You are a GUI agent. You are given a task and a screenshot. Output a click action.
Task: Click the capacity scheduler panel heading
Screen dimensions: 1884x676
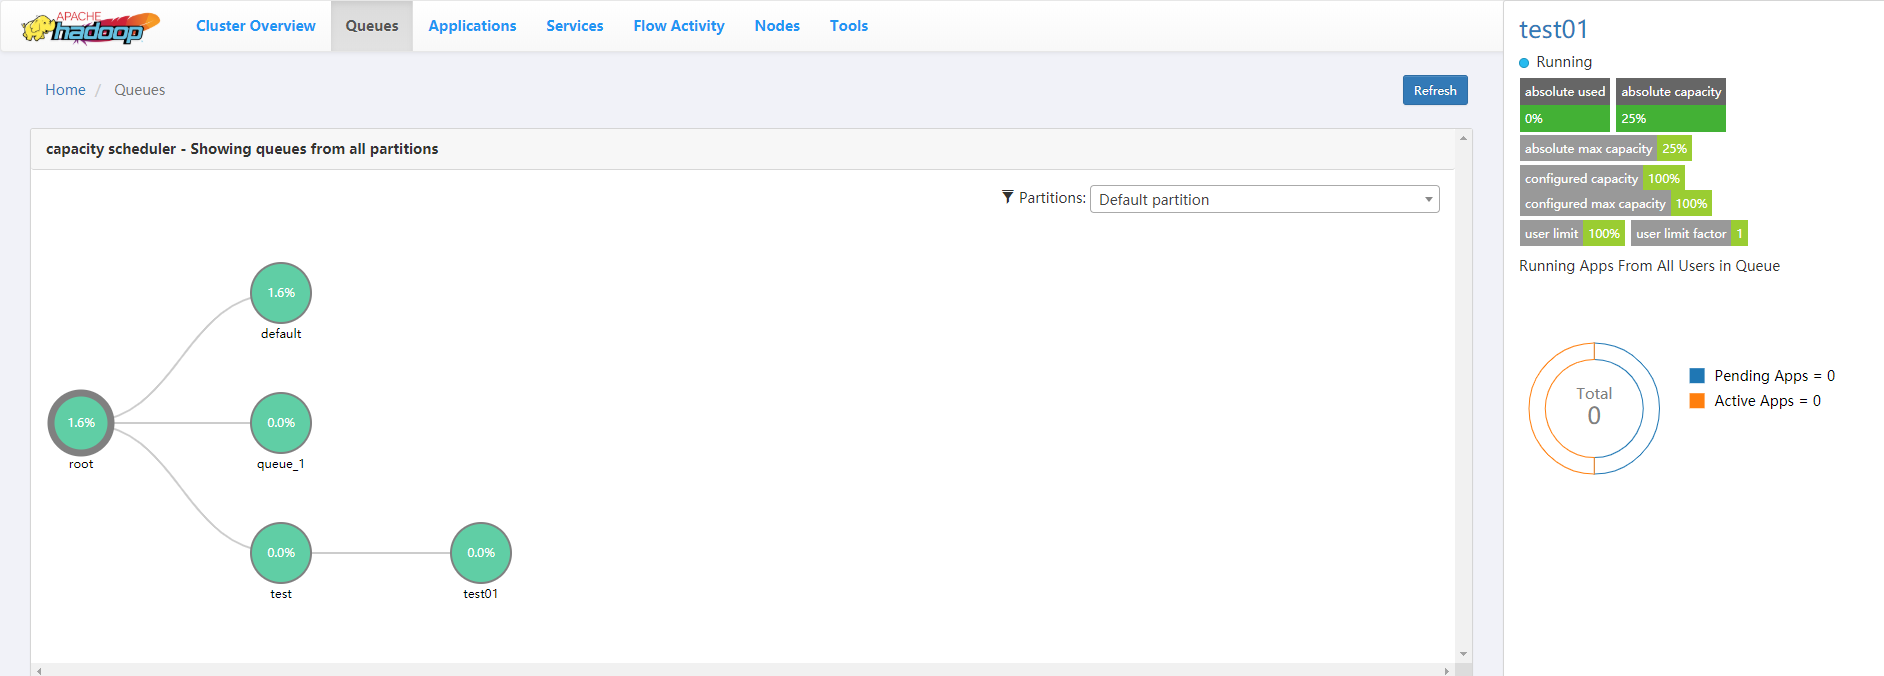[x=242, y=149]
